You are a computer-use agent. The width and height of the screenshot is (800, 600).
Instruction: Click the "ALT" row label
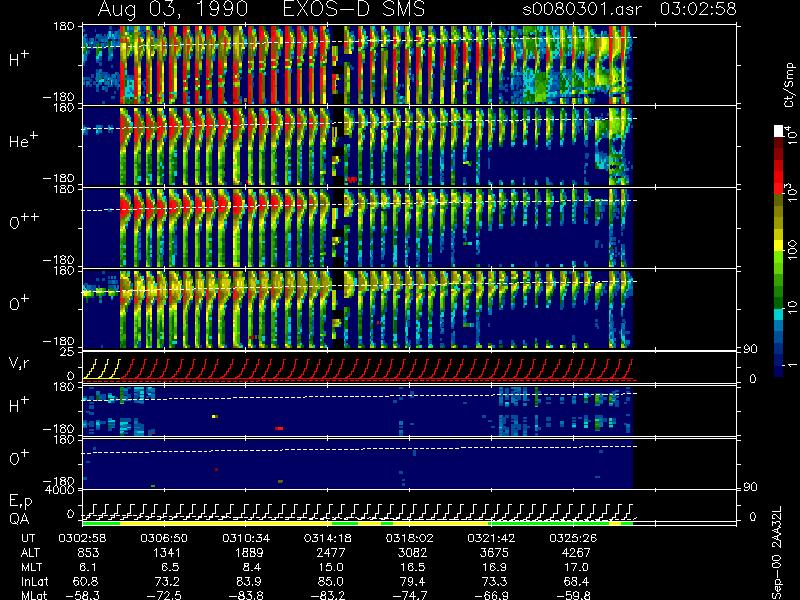click(30, 553)
